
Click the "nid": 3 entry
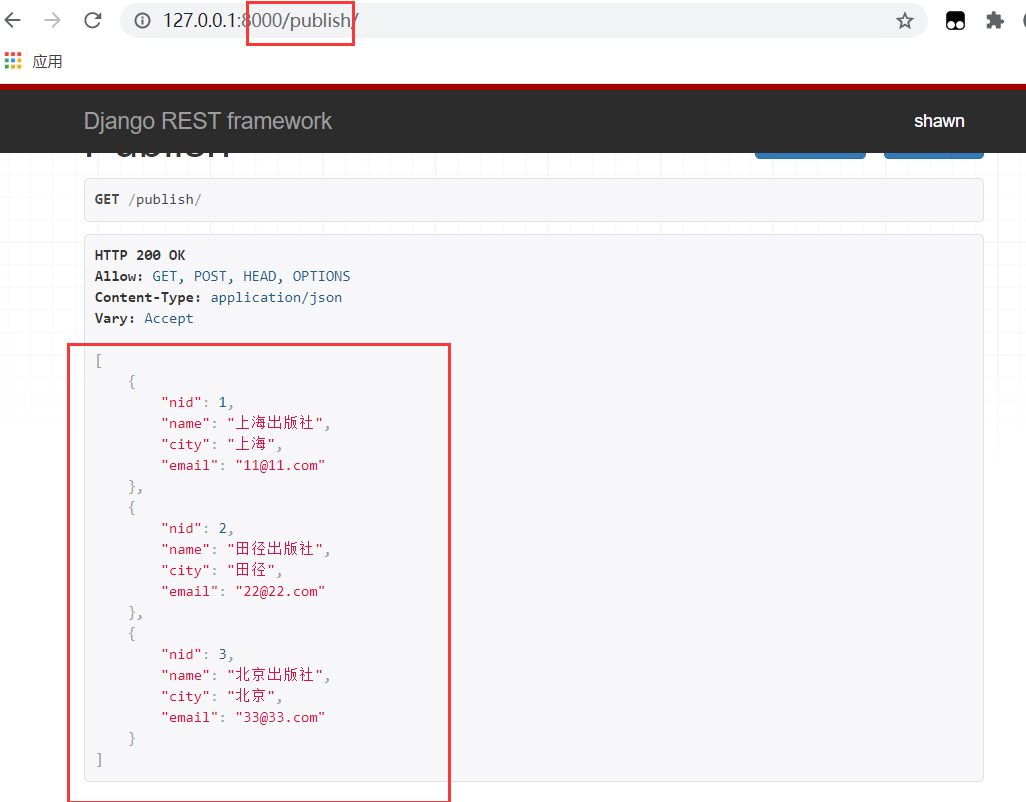pos(197,655)
